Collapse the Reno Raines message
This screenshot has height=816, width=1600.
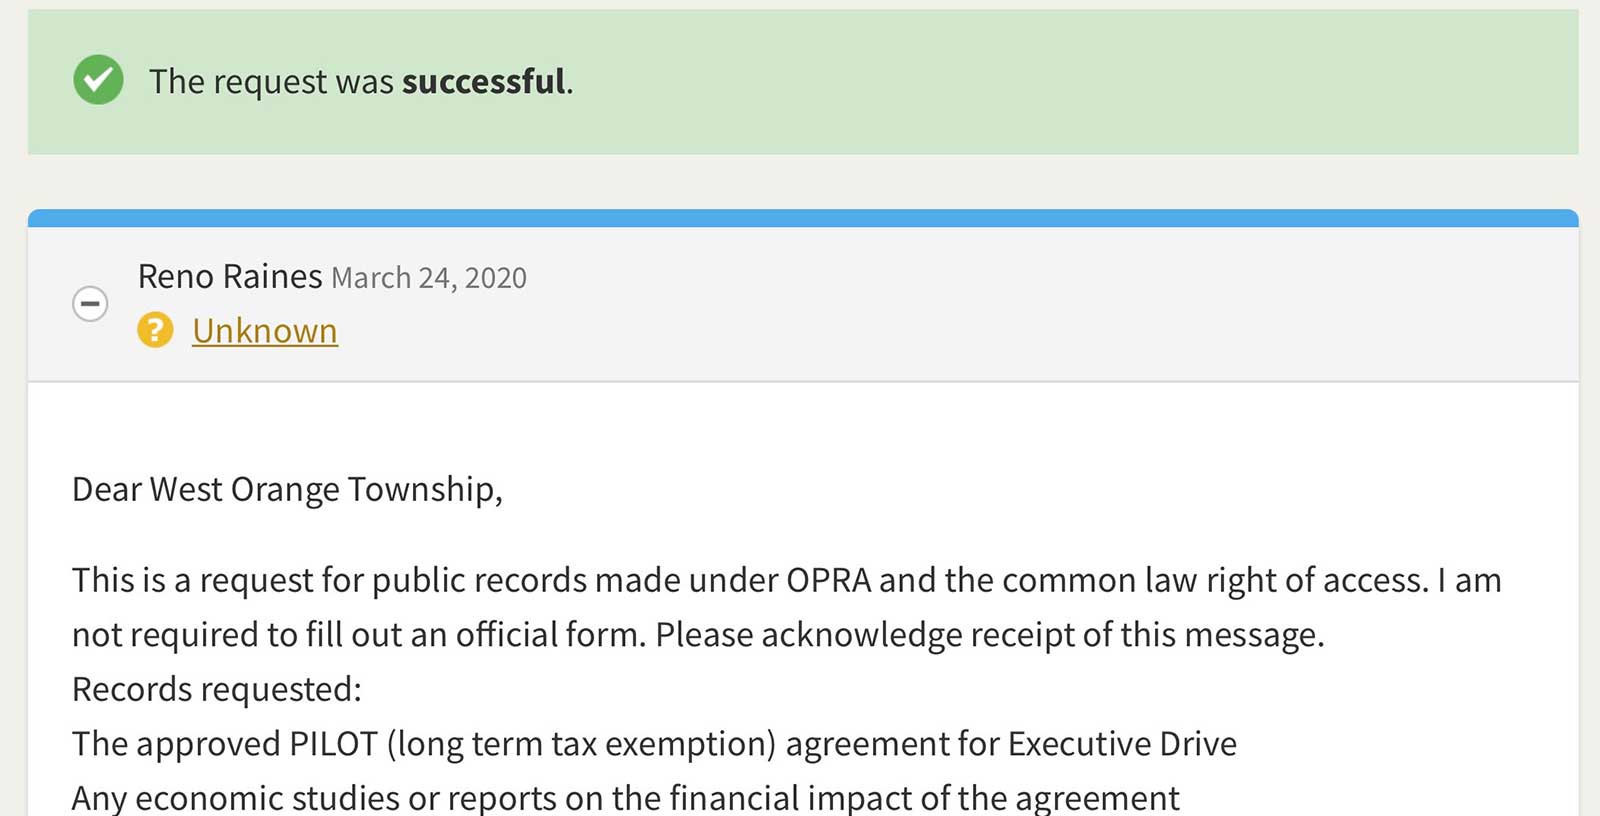point(90,303)
